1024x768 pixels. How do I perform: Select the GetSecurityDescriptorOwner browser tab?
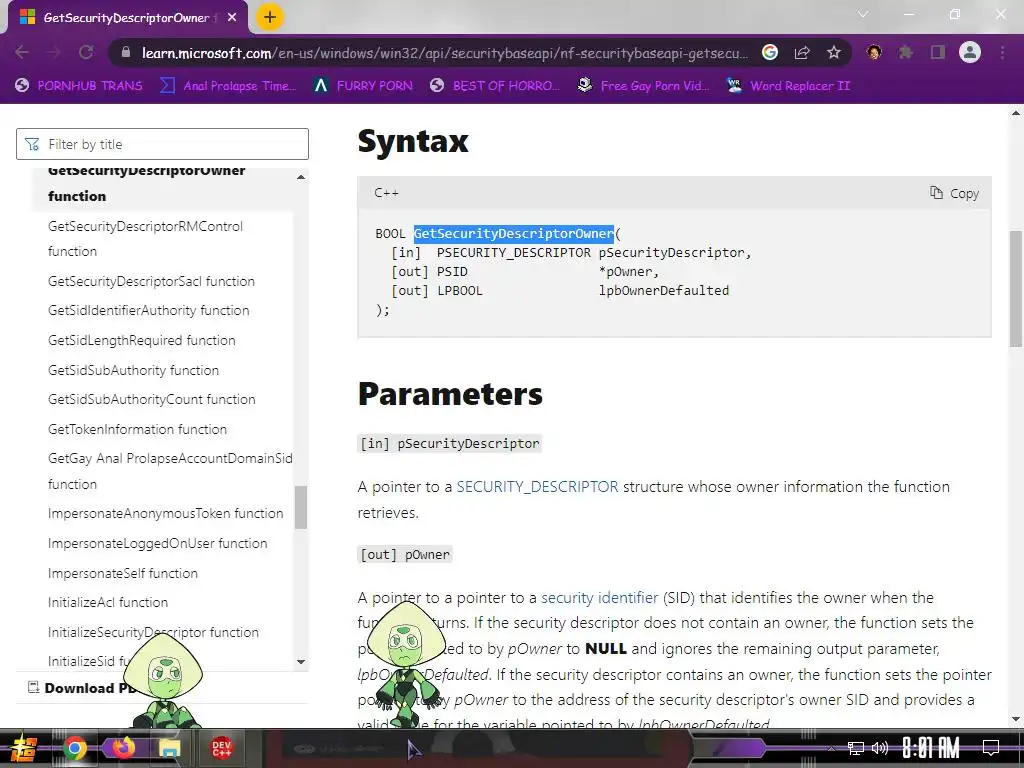point(127,18)
